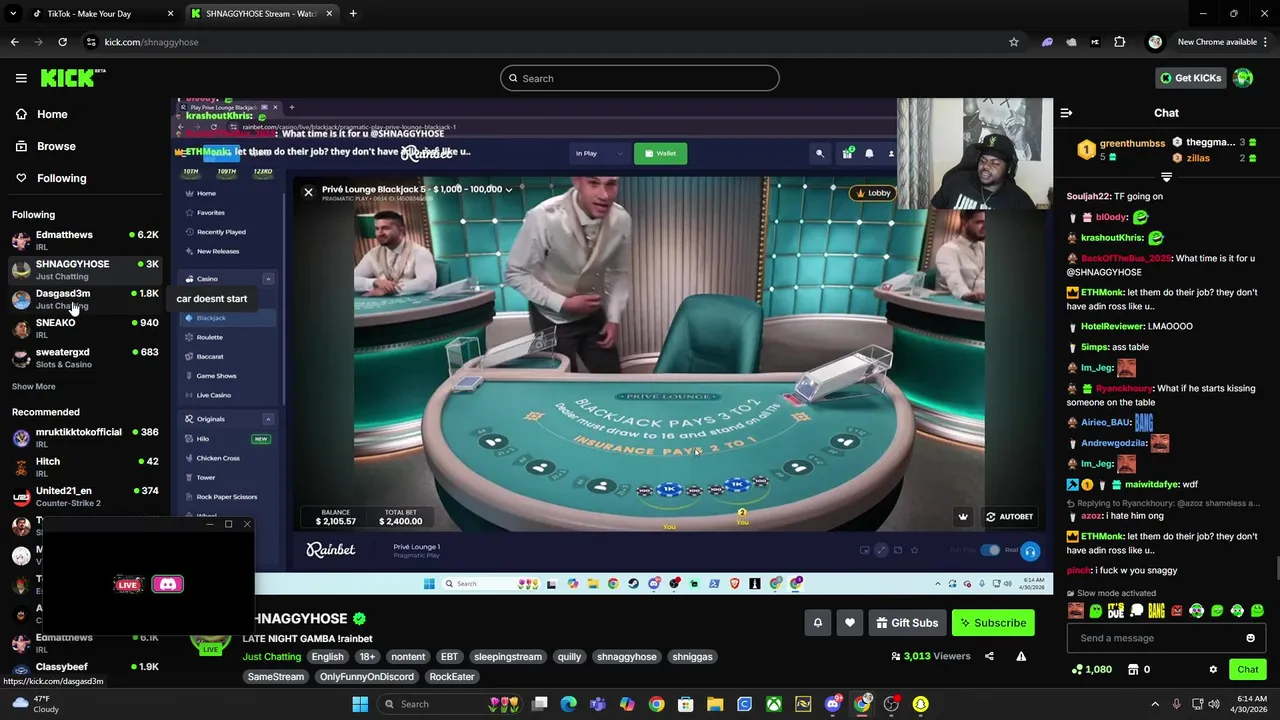Open the Edmatthews channel under Following
Viewport: 1280px width, 720px height.
coord(85,240)
